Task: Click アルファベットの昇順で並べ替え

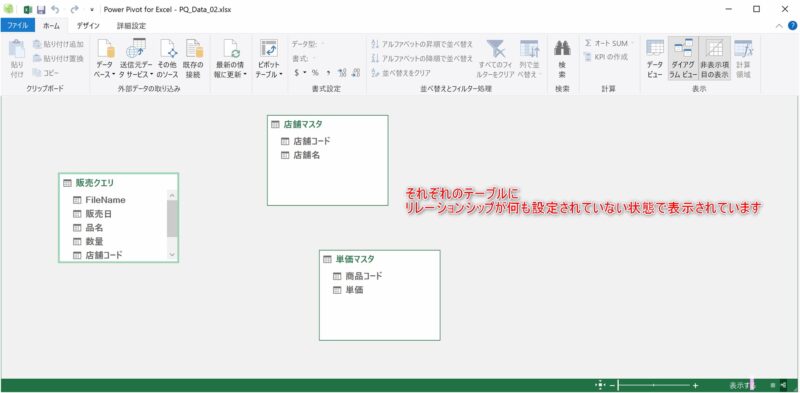Action: [422, 44]
